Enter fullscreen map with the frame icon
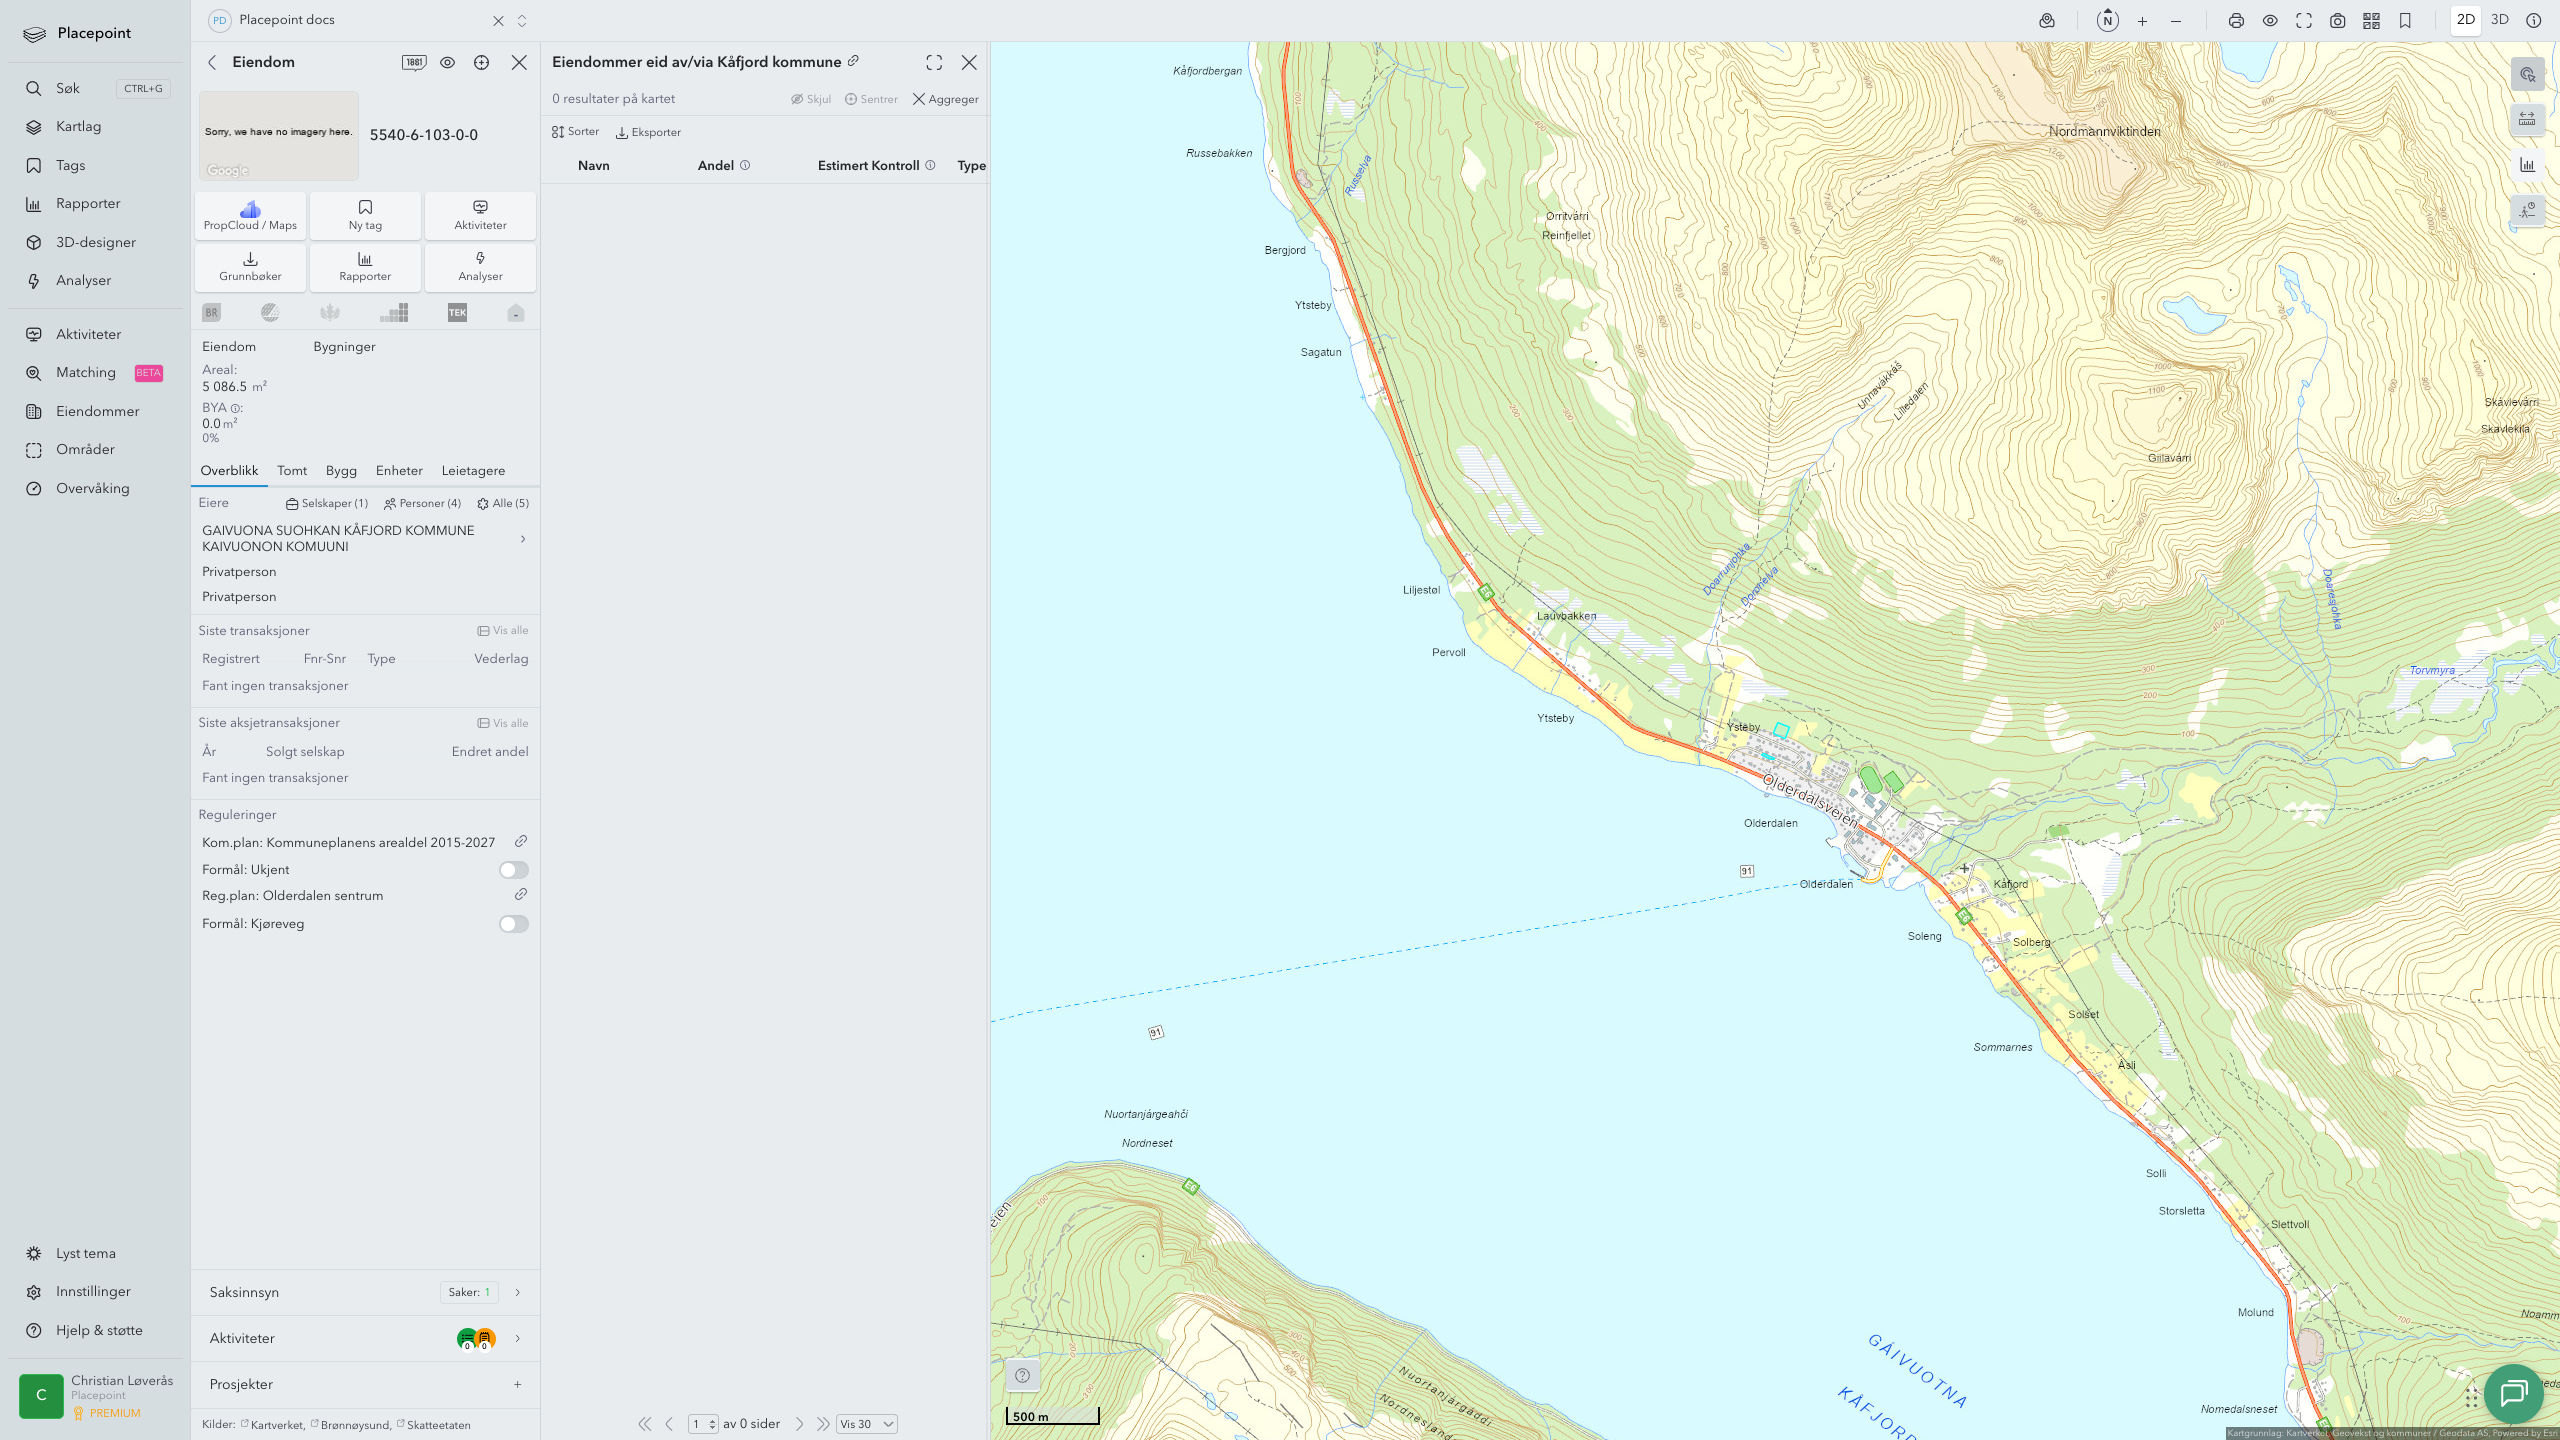The width and height of the screenshot is (2560, 1440). [2304, 21]
